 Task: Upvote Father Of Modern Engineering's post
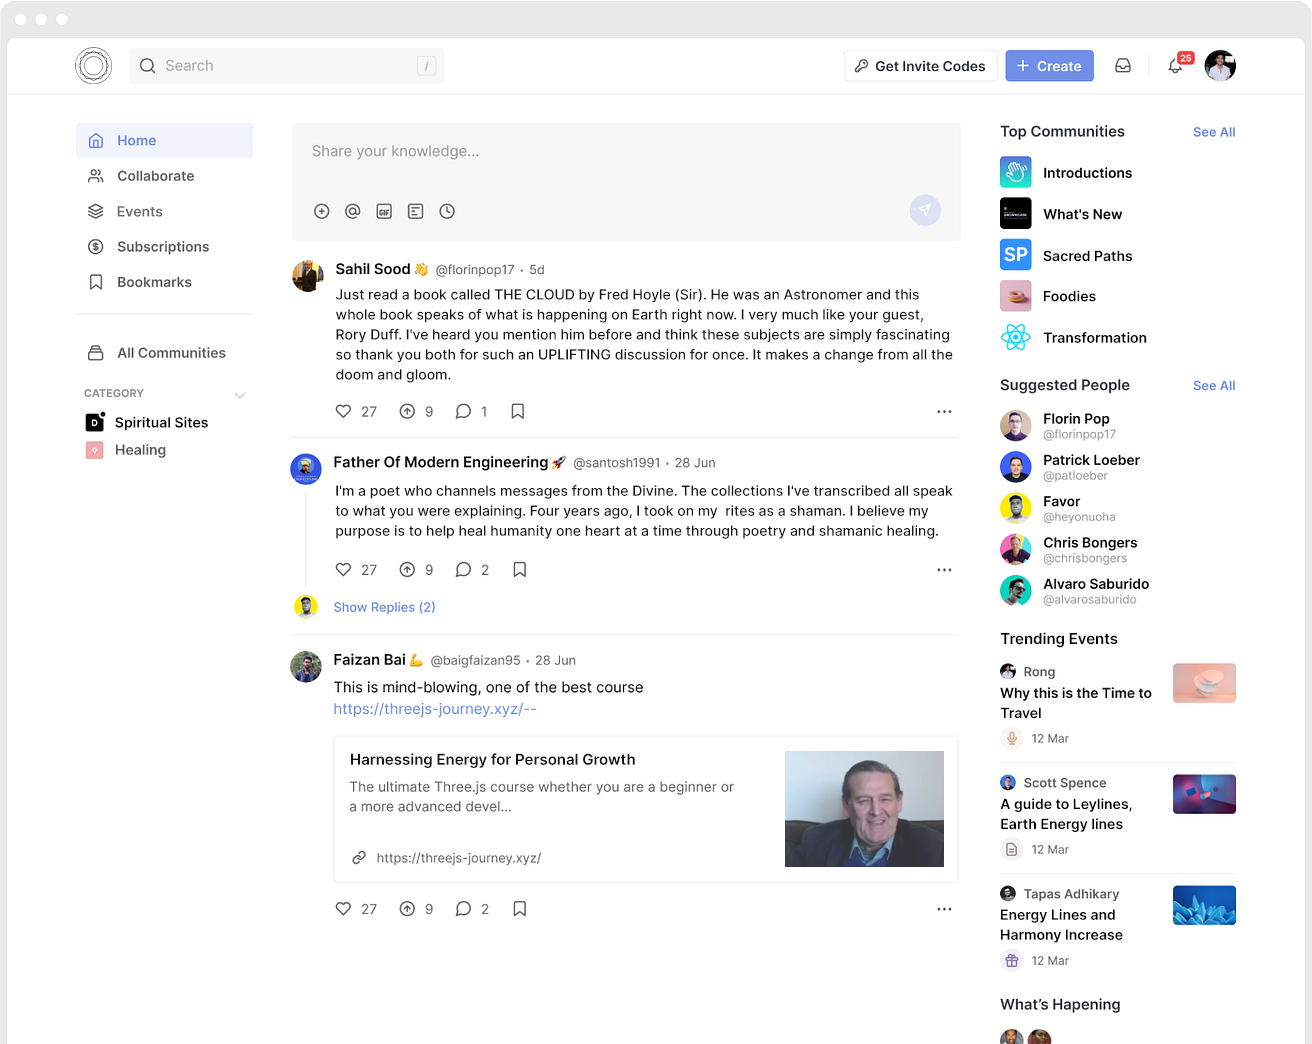(408, 569)
